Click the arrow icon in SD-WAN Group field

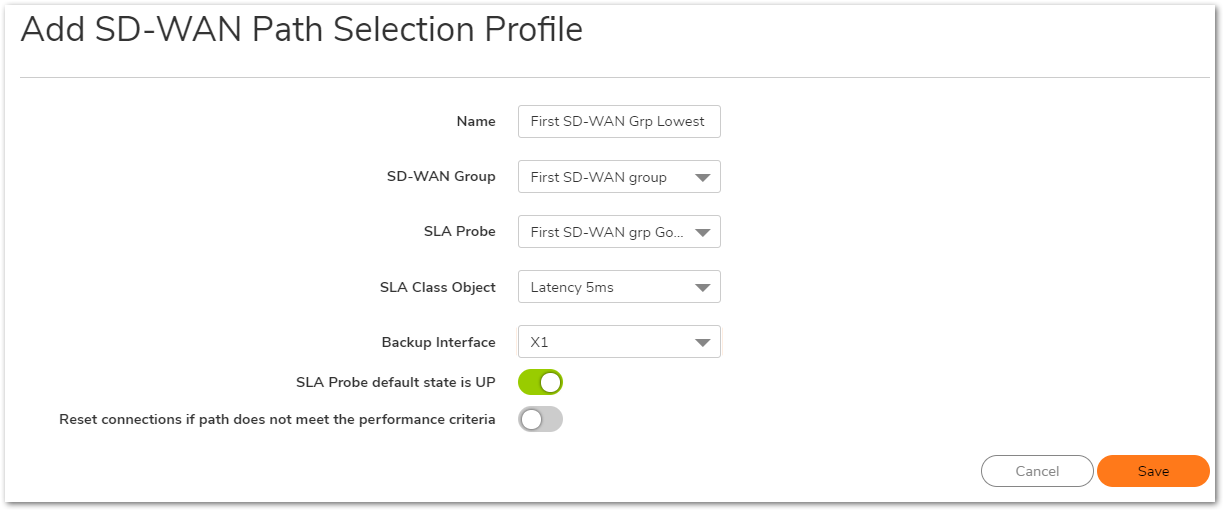tap(702, 178)
